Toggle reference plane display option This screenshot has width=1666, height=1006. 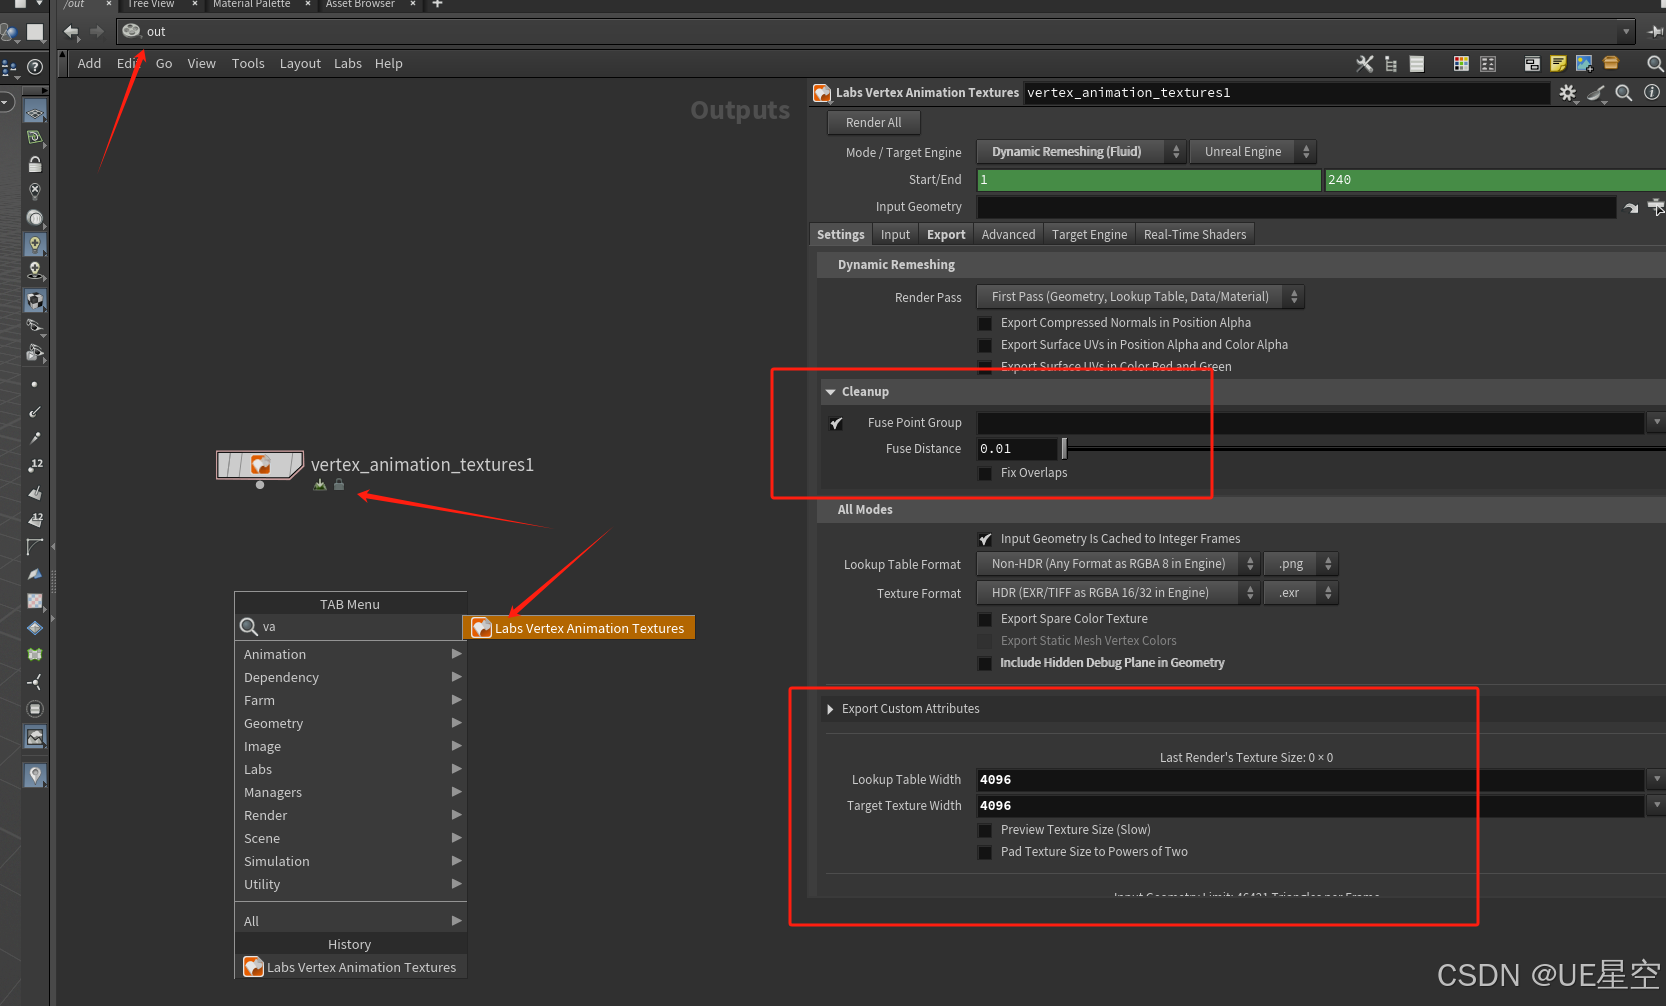point(35,111)
